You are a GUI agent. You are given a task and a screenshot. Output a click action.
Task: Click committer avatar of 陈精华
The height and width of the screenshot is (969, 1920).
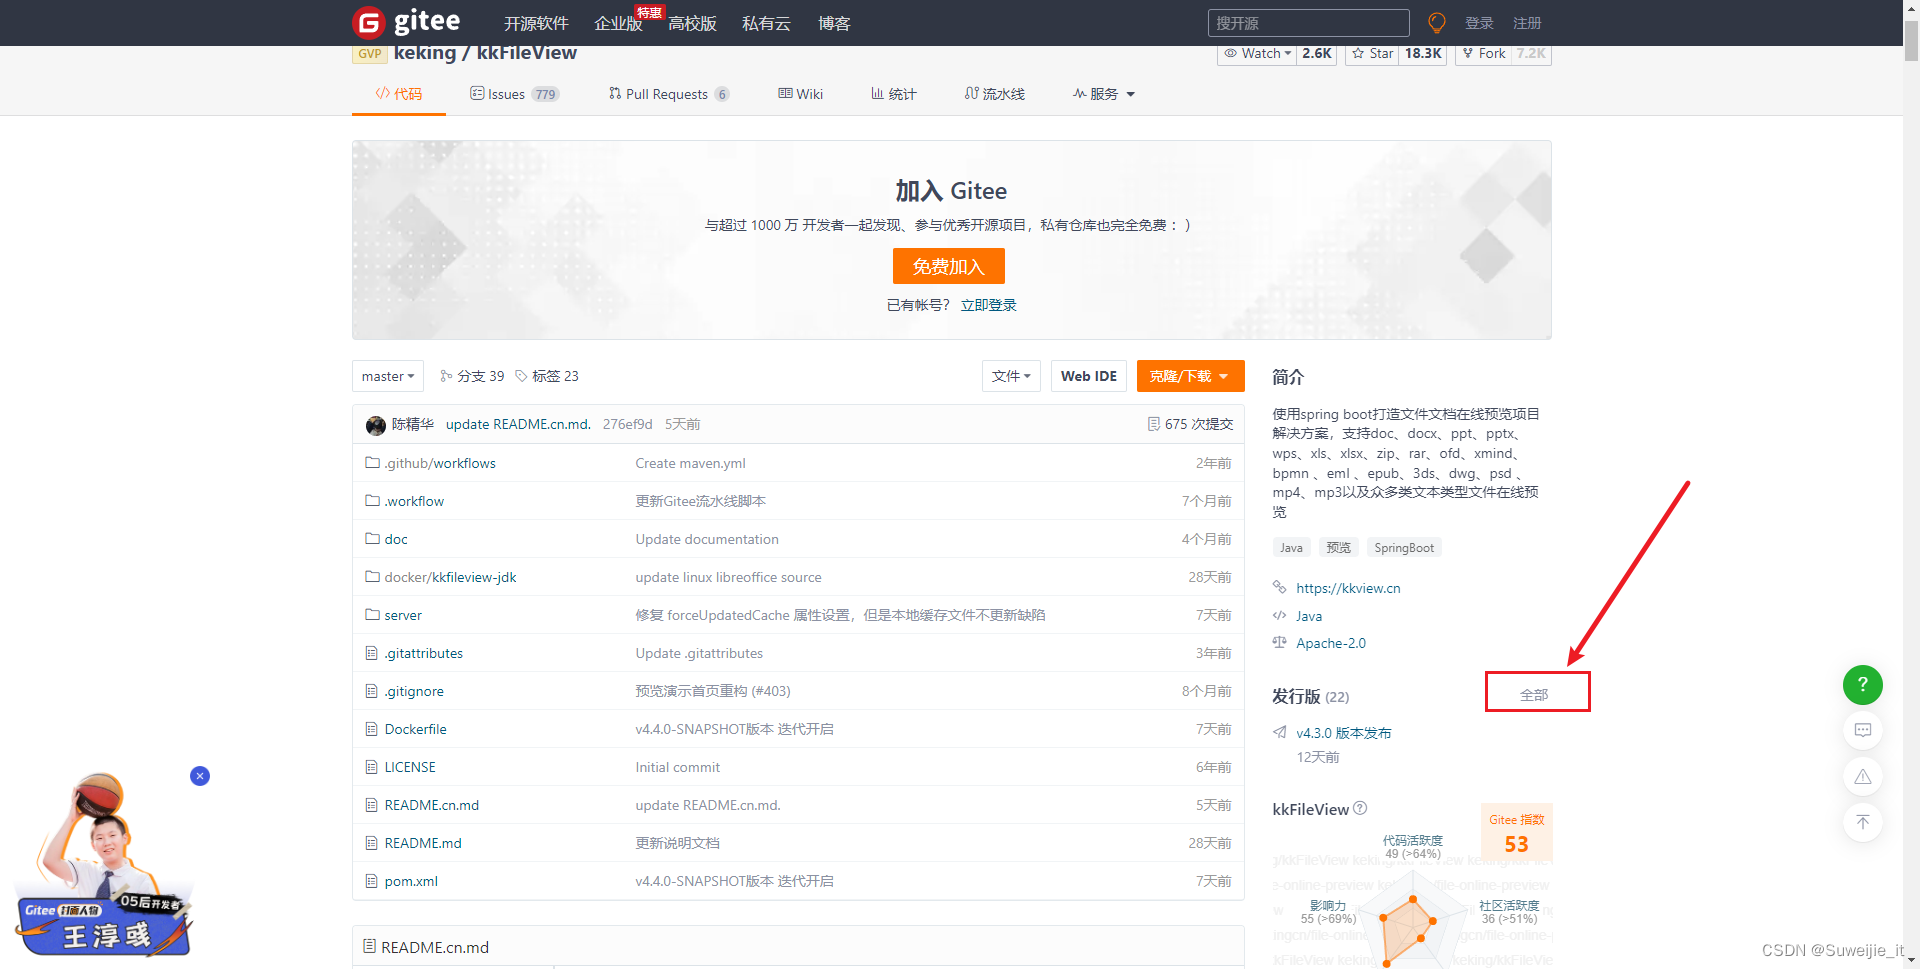pos(376,425)
